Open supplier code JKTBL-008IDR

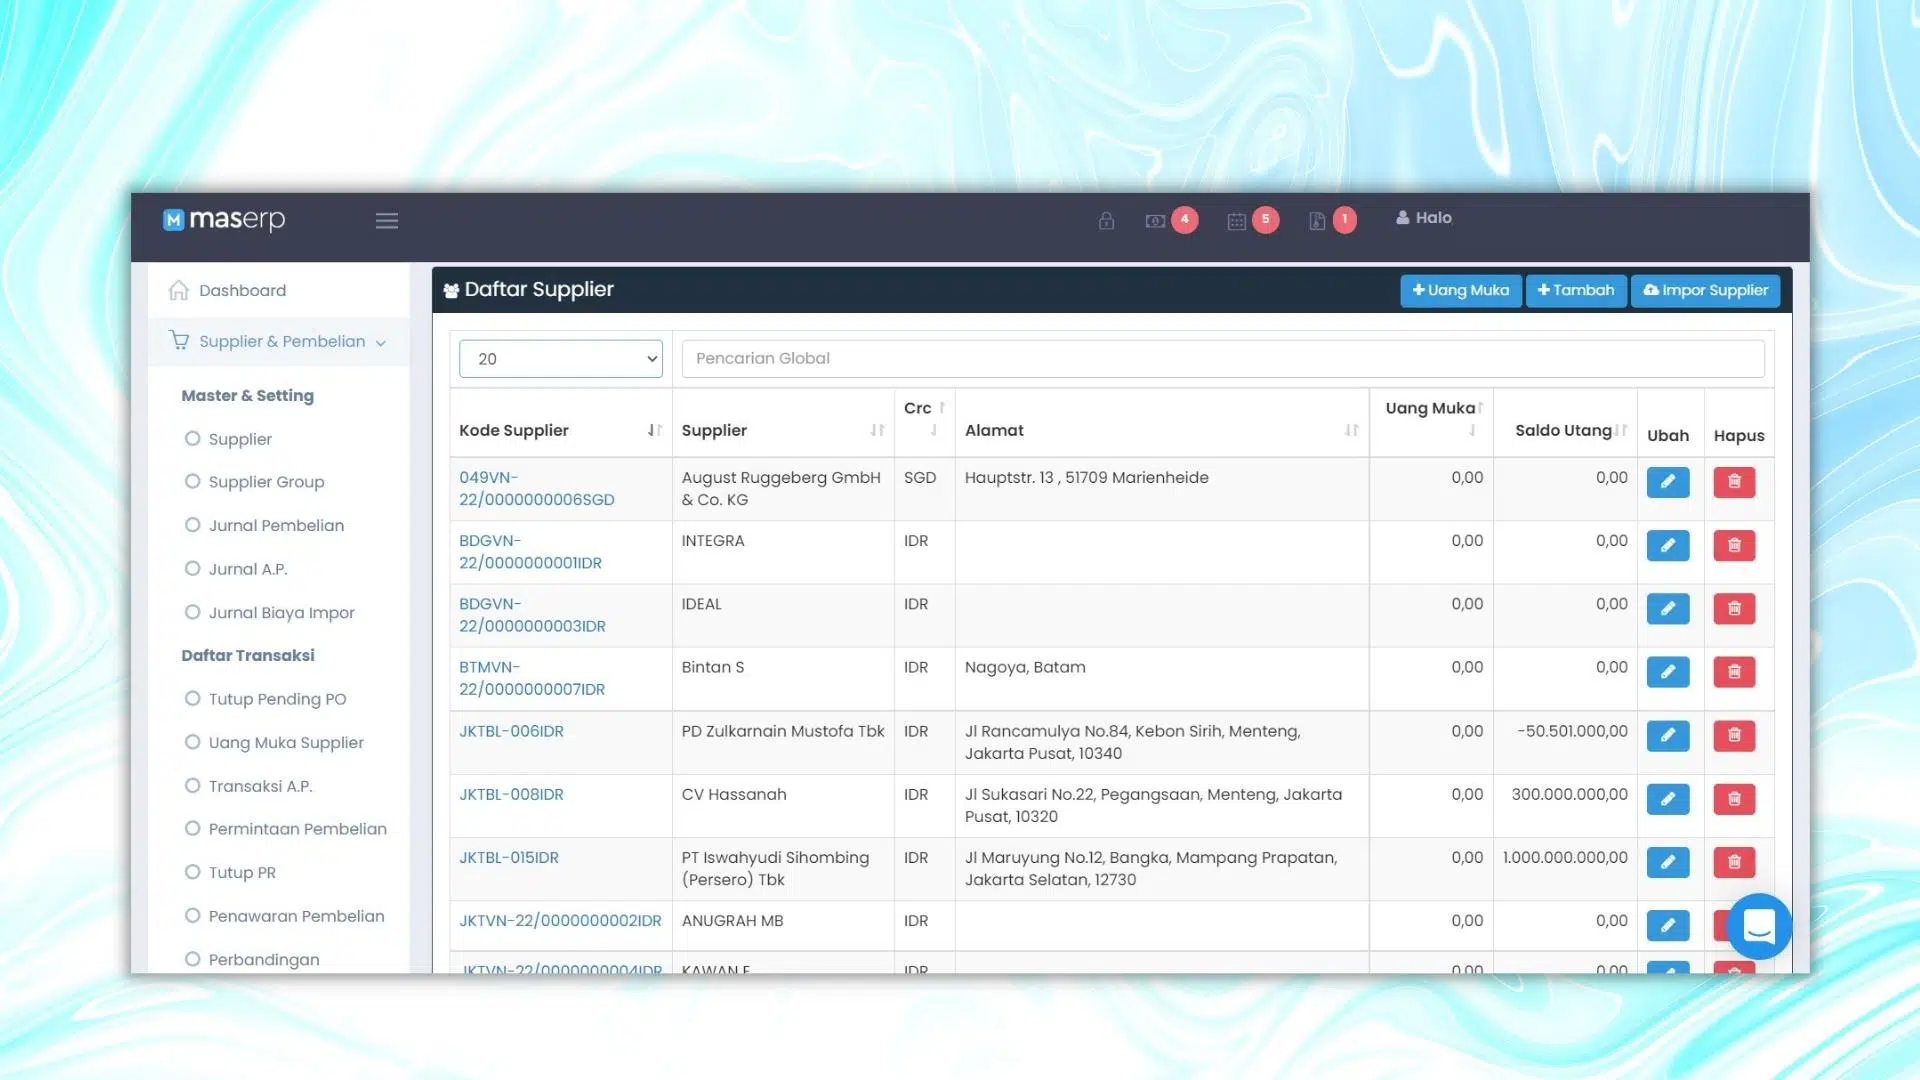tap(511, 794)
